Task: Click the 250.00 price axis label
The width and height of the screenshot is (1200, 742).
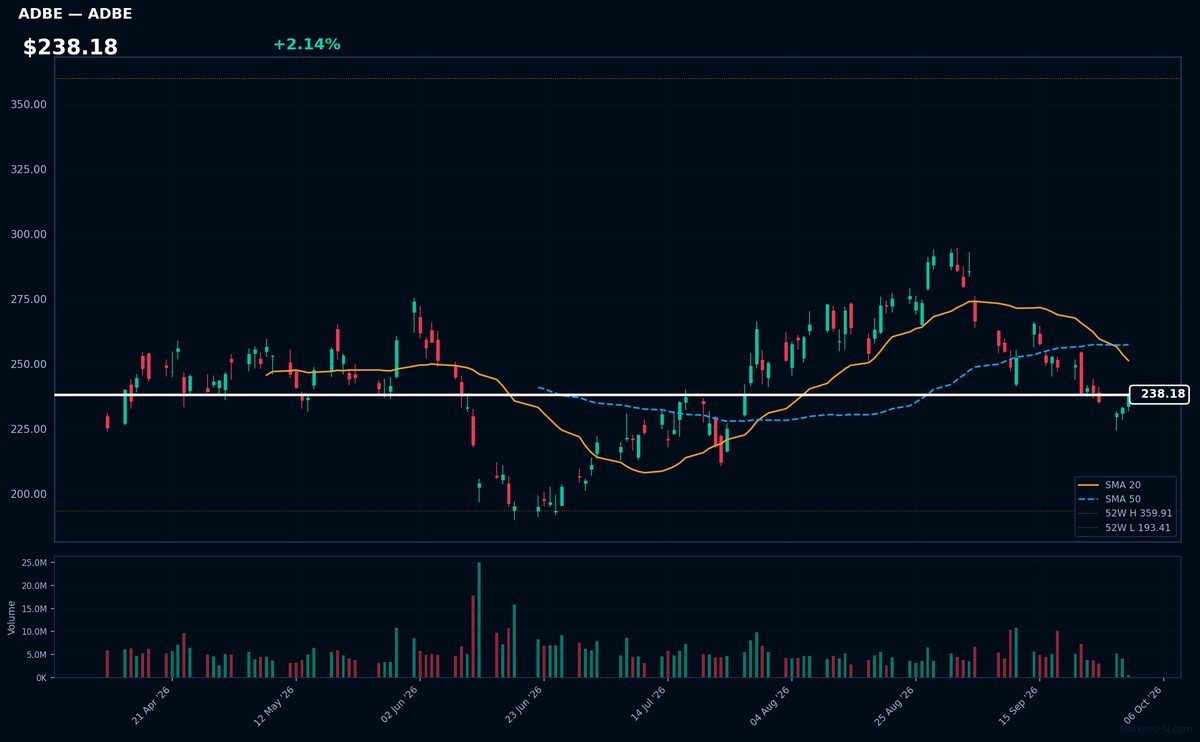Action: [x=28, y=365]
